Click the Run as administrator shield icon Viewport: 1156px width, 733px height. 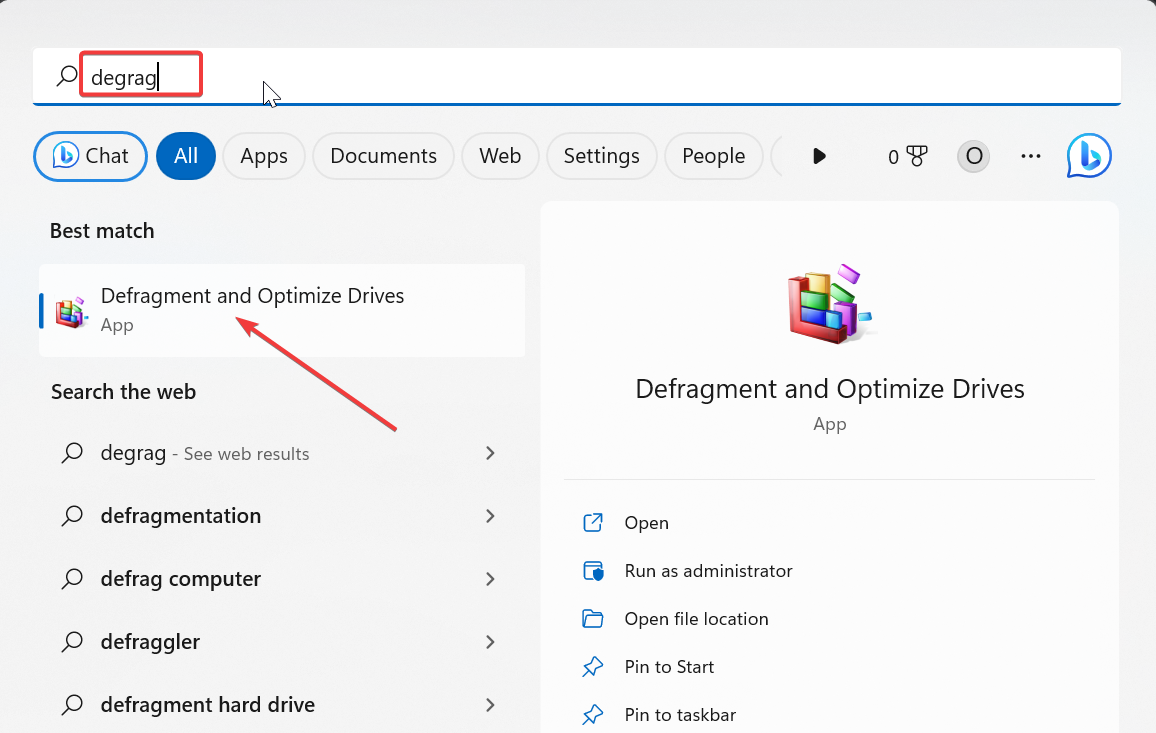pyautogui.click(x=594, y=571)
